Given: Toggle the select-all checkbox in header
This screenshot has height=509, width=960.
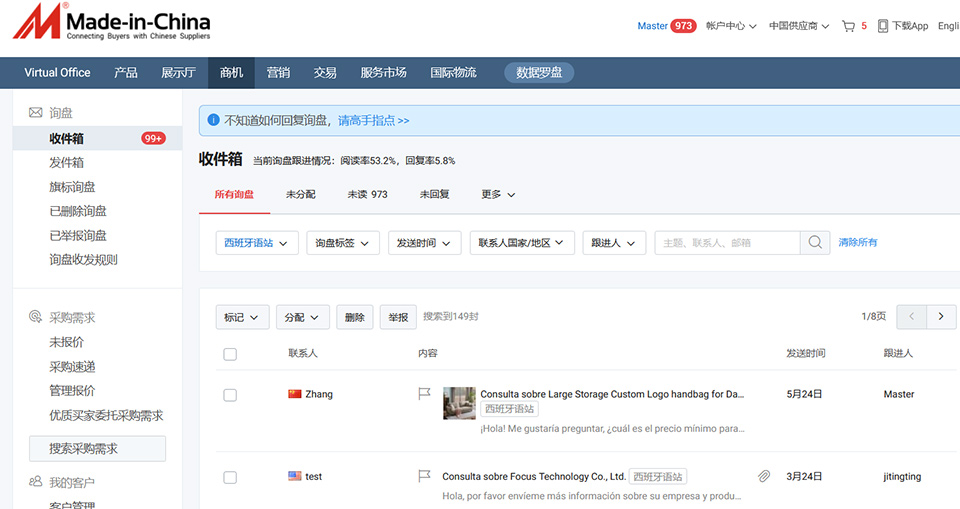Looking at the screenshot, I should coord(230,354).
